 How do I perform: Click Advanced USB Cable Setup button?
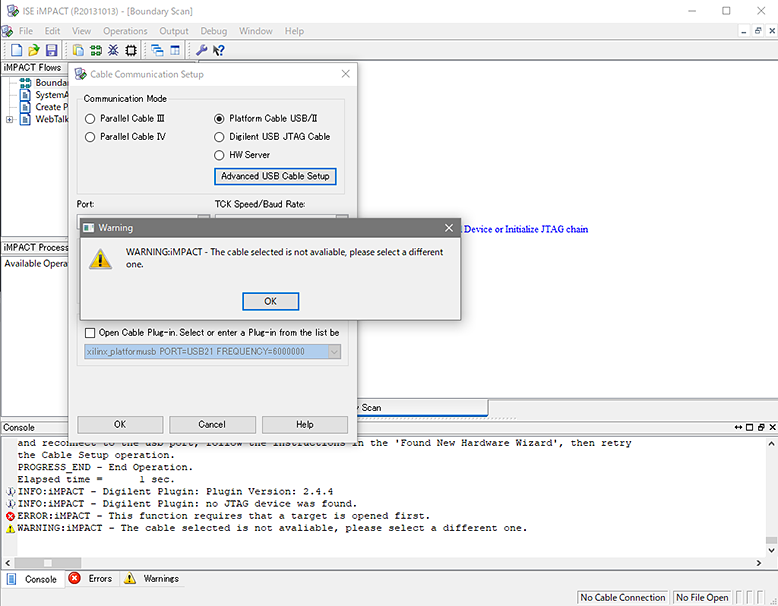tap(275, 176)
